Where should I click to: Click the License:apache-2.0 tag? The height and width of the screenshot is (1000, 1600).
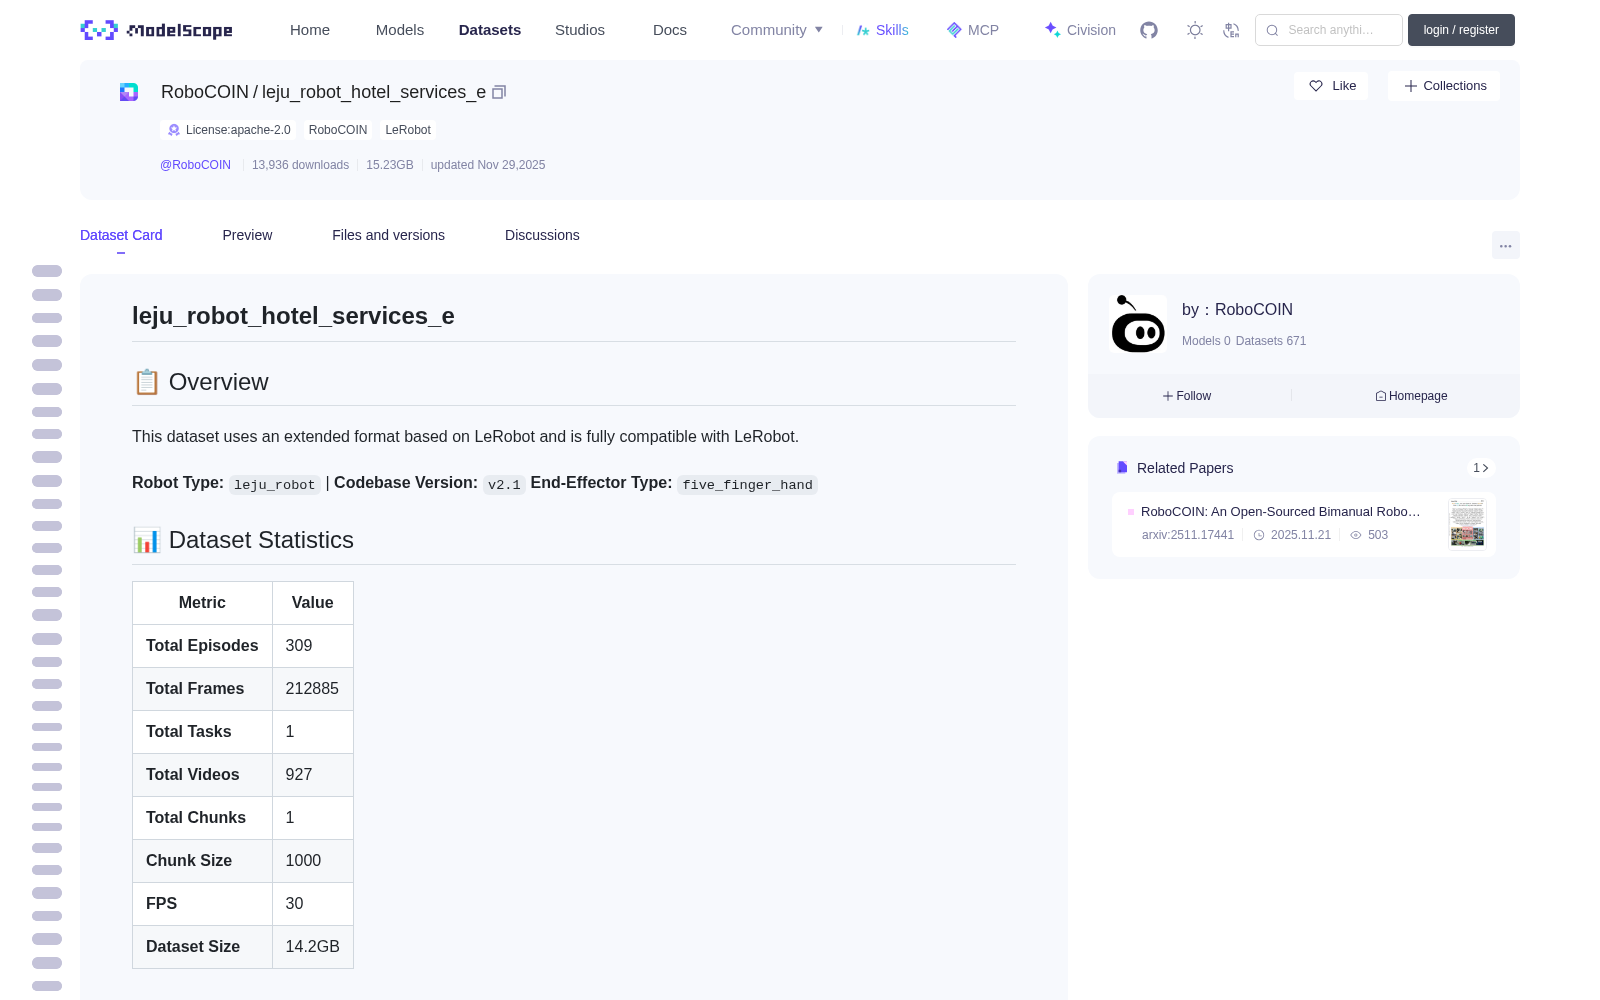click(228, 130)
